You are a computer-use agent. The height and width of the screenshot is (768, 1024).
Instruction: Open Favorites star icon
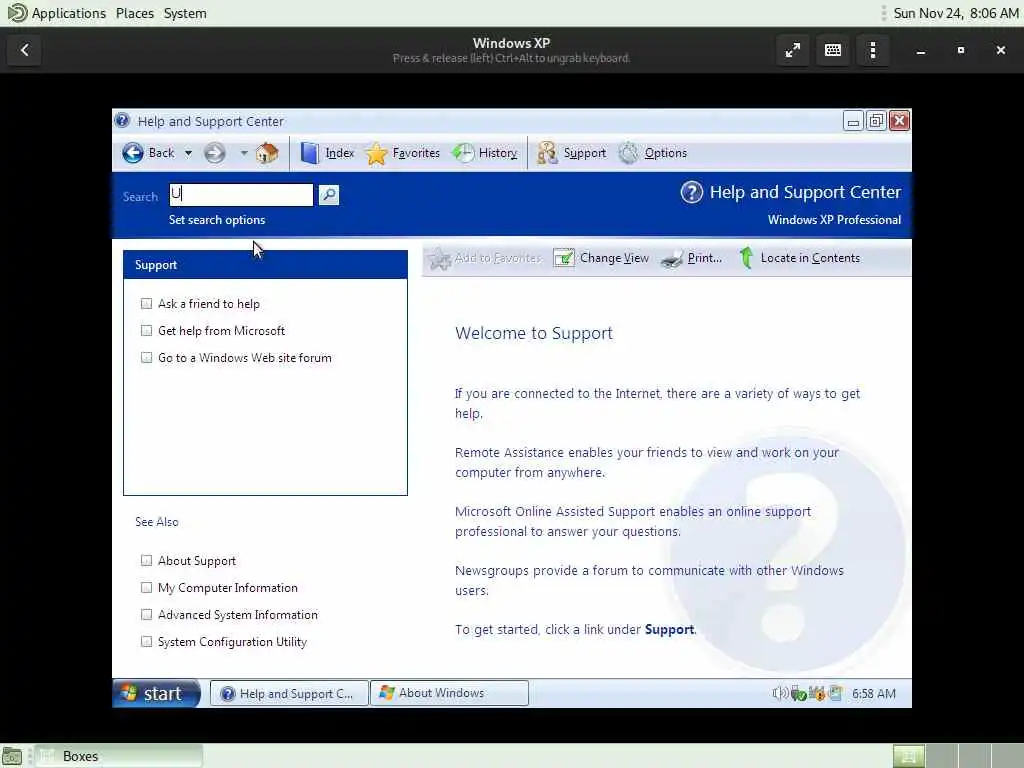[x=377, y=153]
